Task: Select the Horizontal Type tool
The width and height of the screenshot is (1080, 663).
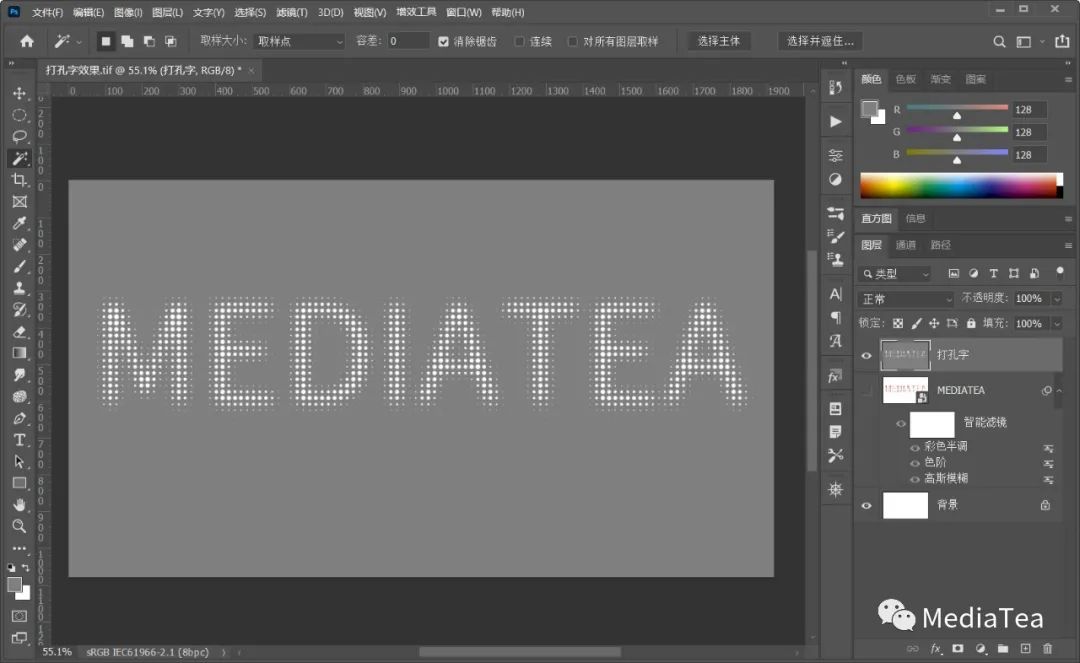Action: (19, 440)
